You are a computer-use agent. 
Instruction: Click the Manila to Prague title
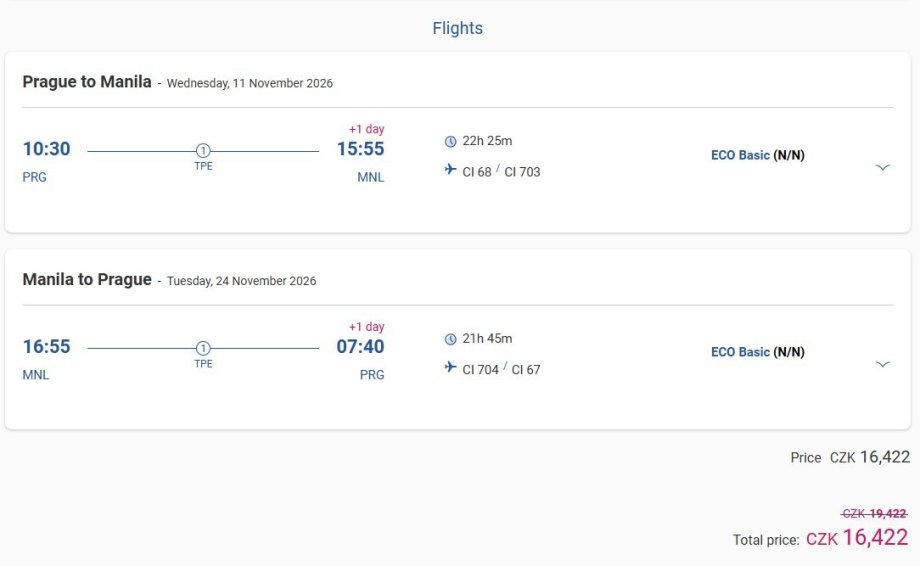pyautogui.click(x=87, y=279)
